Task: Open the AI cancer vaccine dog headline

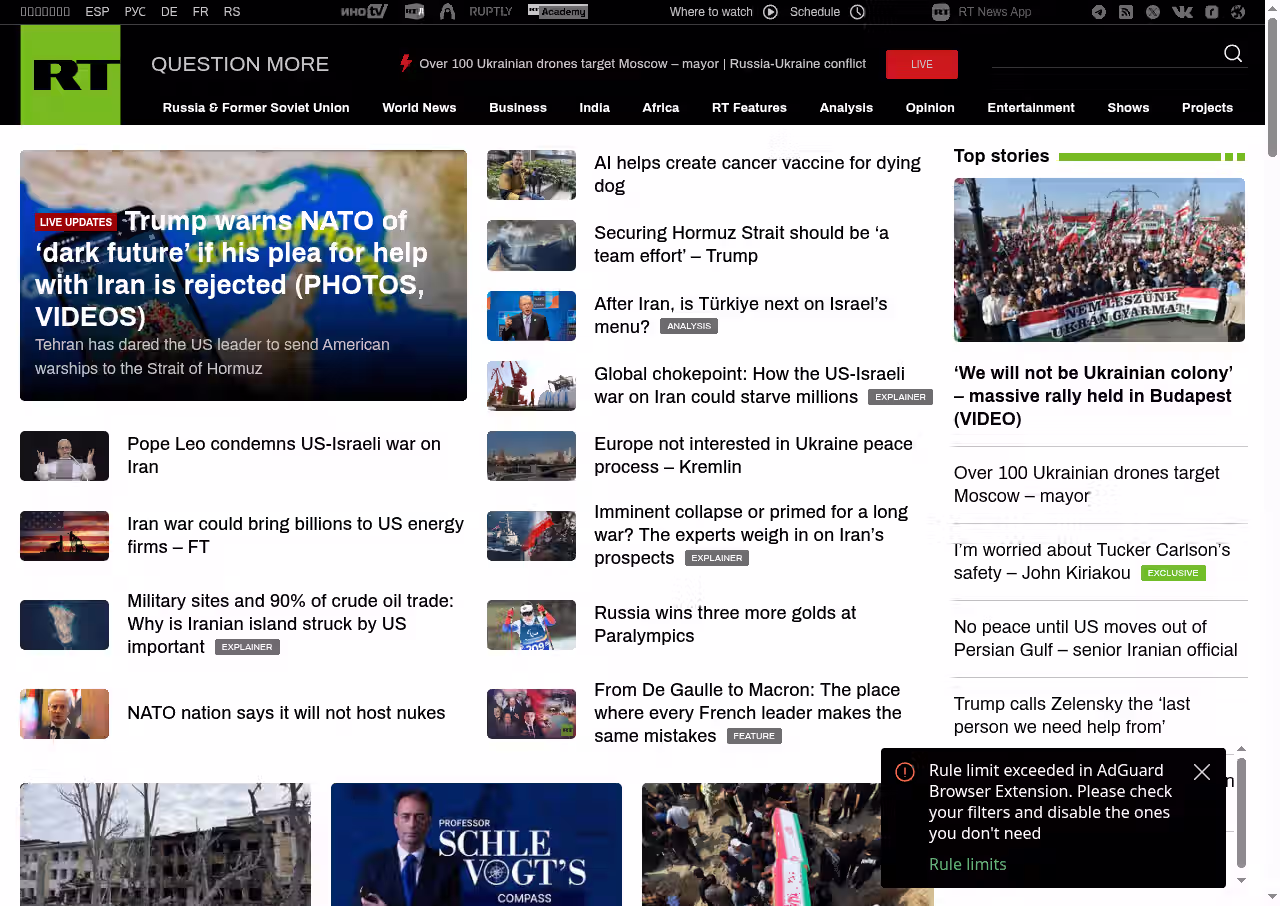Action: 757,174
